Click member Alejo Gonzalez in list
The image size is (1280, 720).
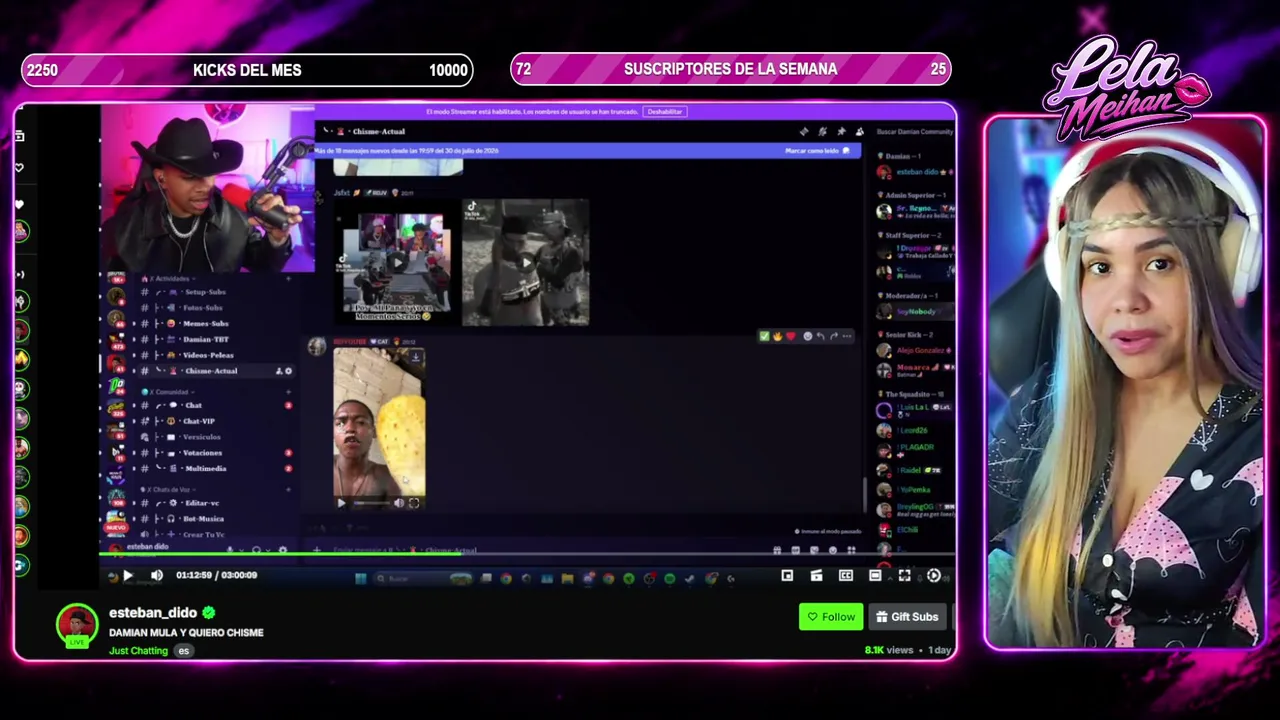pyautogui.click(x=915, y=351)
